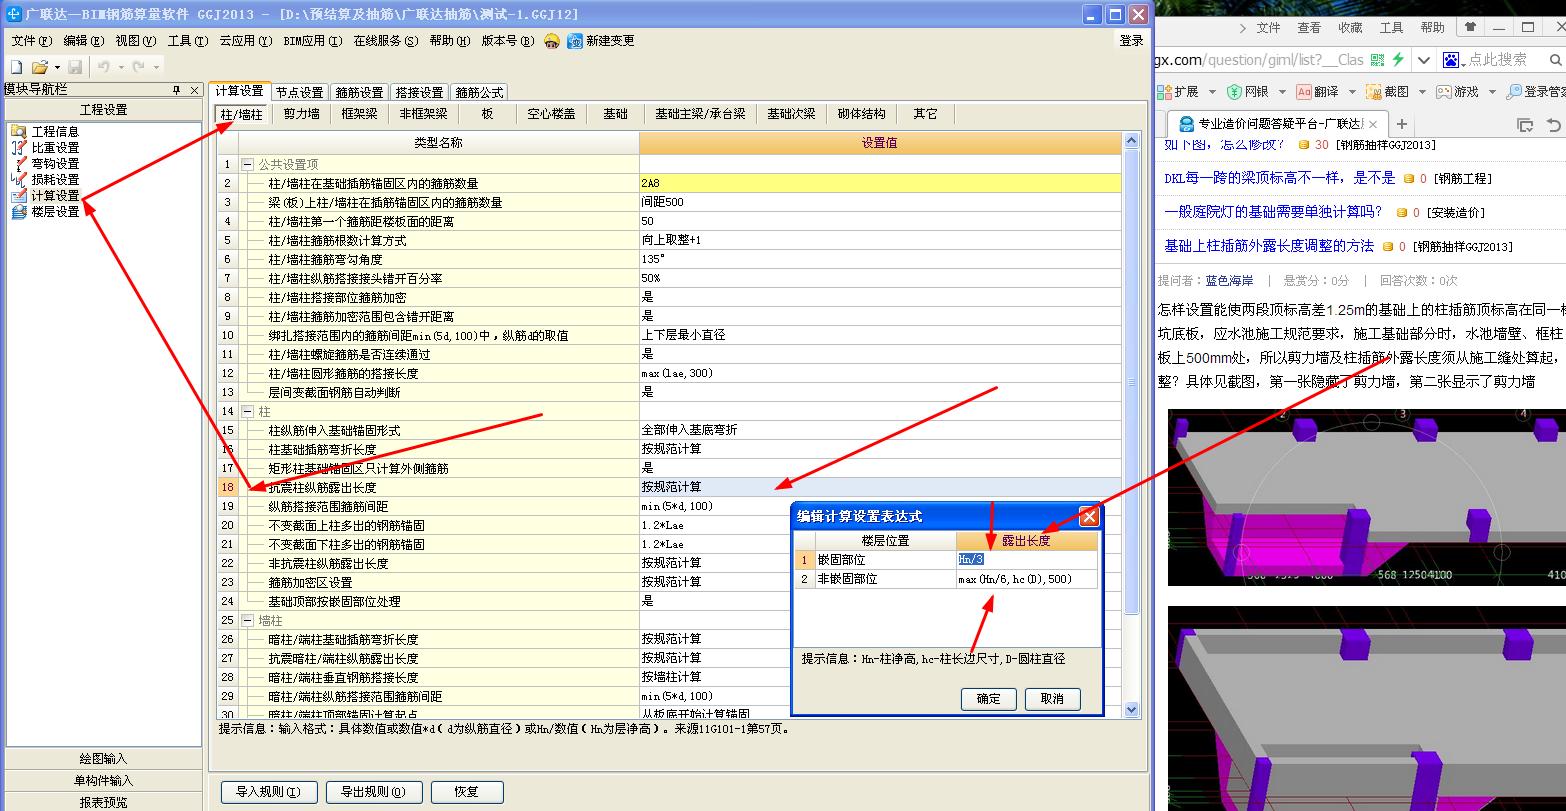The height and width of the screenshot is (811, 1566).
Task: Click the QR code icon in browser address bar
Action: [1378, 60]
